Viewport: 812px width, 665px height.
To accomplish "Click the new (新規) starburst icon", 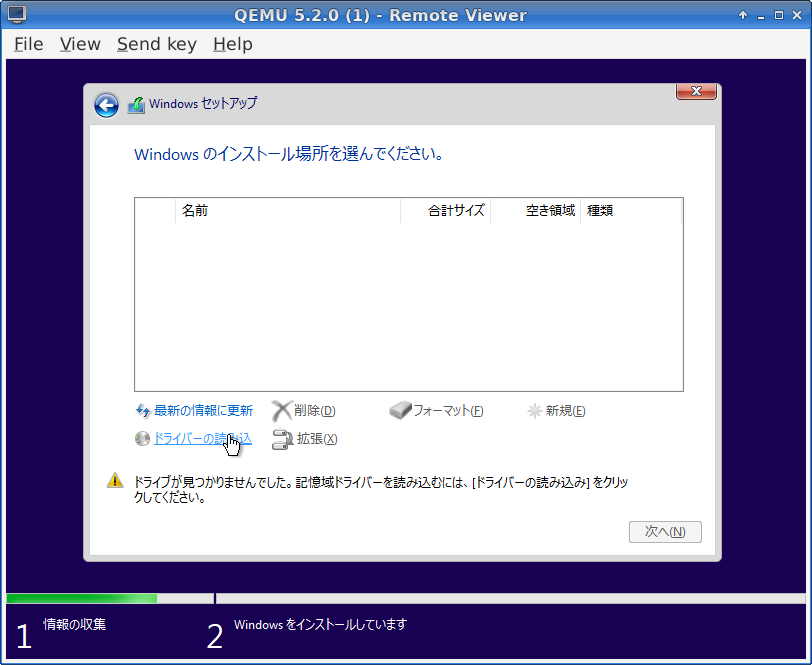I will [535, 411].
